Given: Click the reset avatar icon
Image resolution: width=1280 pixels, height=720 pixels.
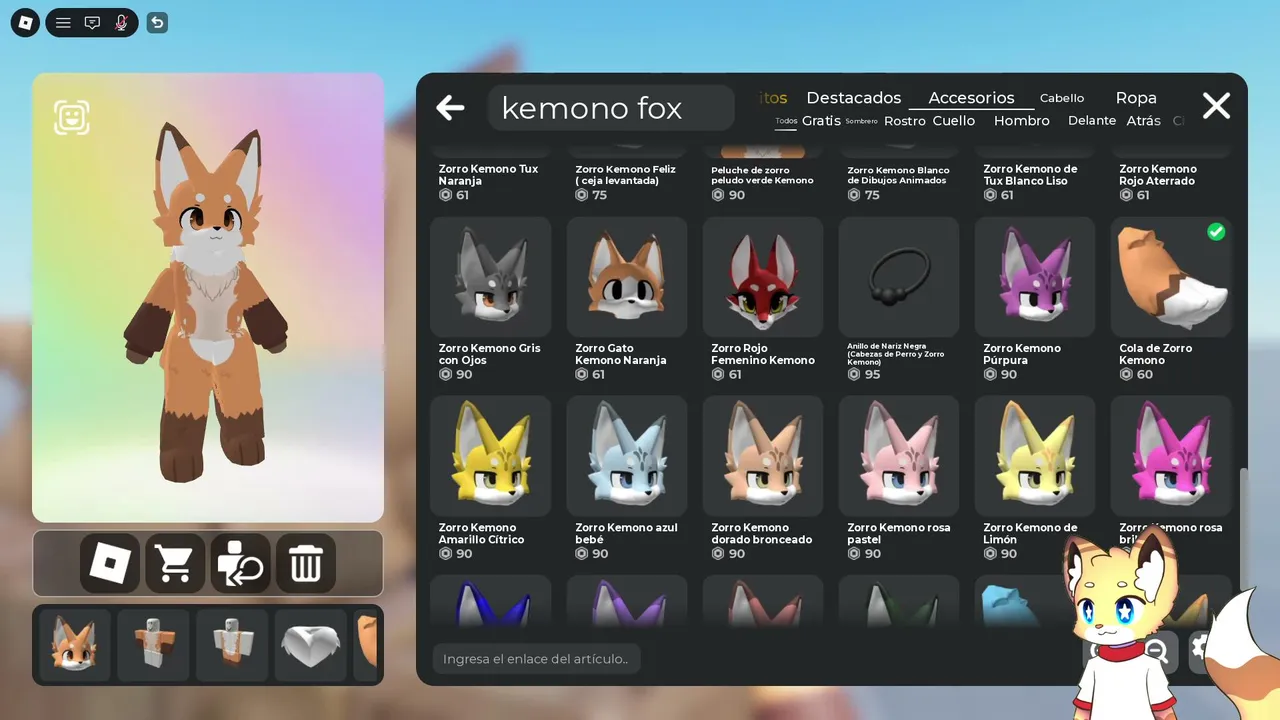Looking at the screenshot, I should [x=240, y=564].
